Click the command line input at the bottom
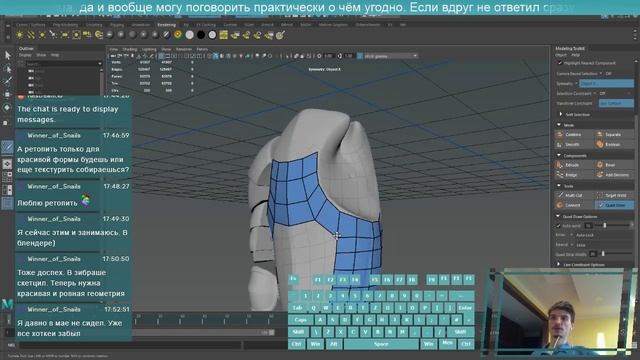Screen dimensions: 640x360 click(131, 345)
